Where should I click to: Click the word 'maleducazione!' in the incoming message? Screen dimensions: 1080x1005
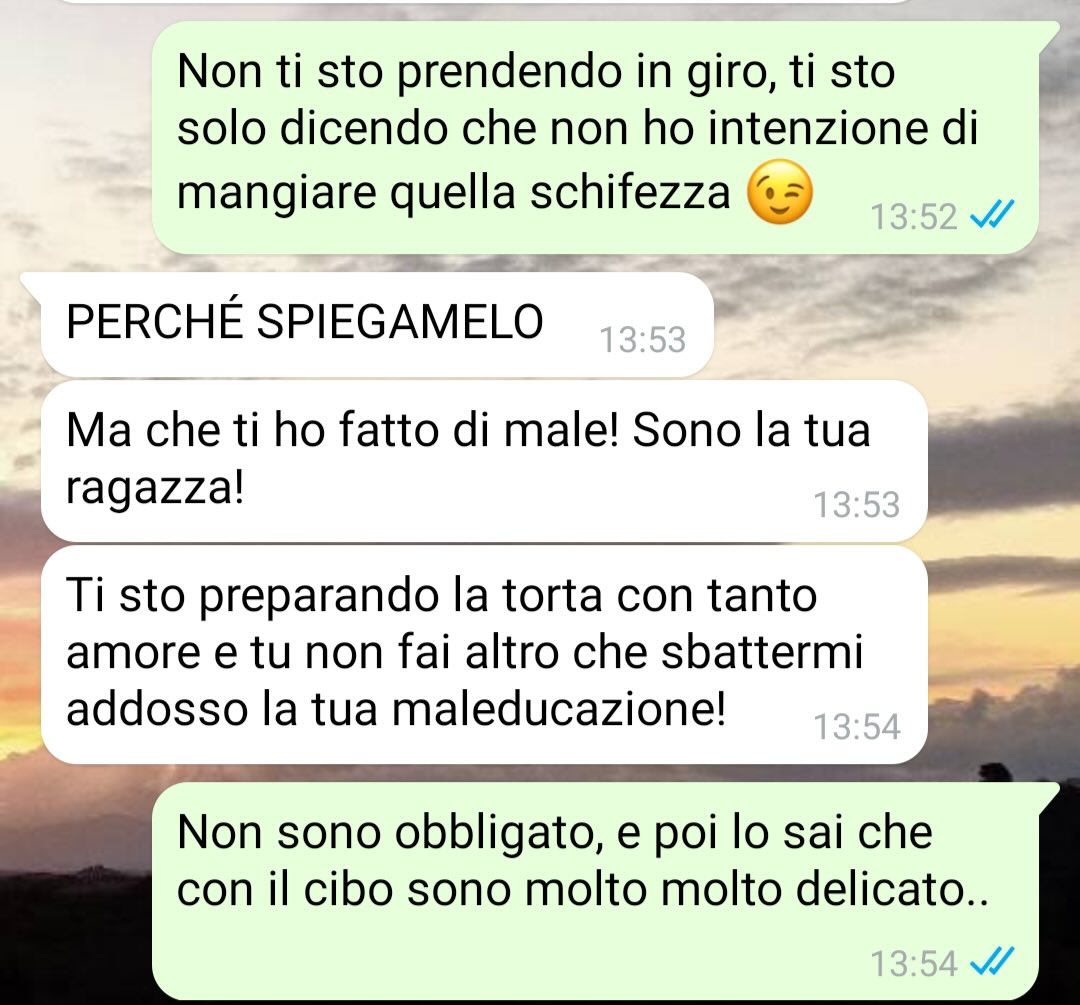[559, 708]
